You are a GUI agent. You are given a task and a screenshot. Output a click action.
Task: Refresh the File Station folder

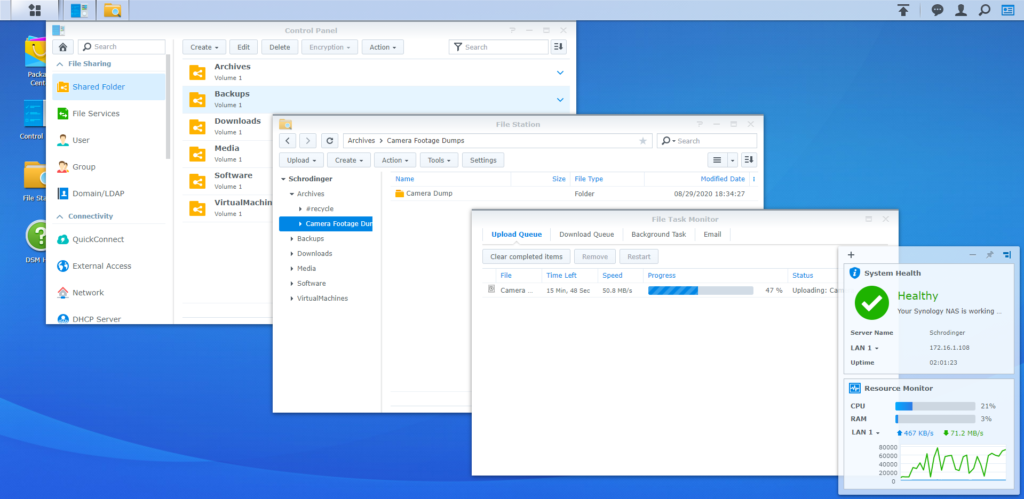click(x=330, y=140)
